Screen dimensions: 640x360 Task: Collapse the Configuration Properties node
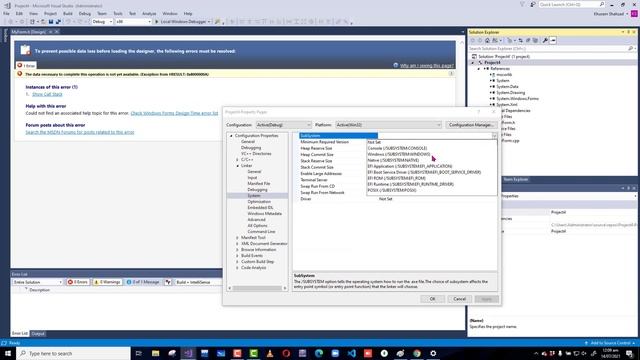pos(231,136)
